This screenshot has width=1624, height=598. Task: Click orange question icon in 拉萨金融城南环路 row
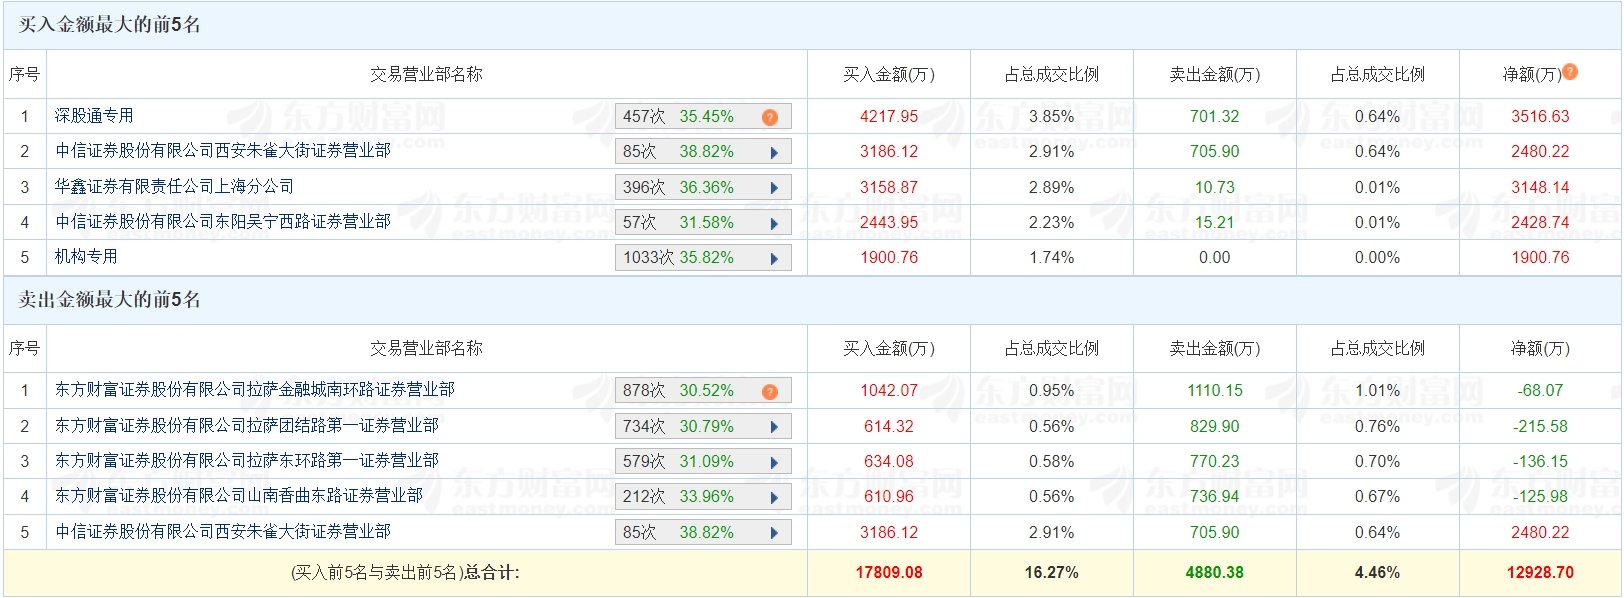770,391
